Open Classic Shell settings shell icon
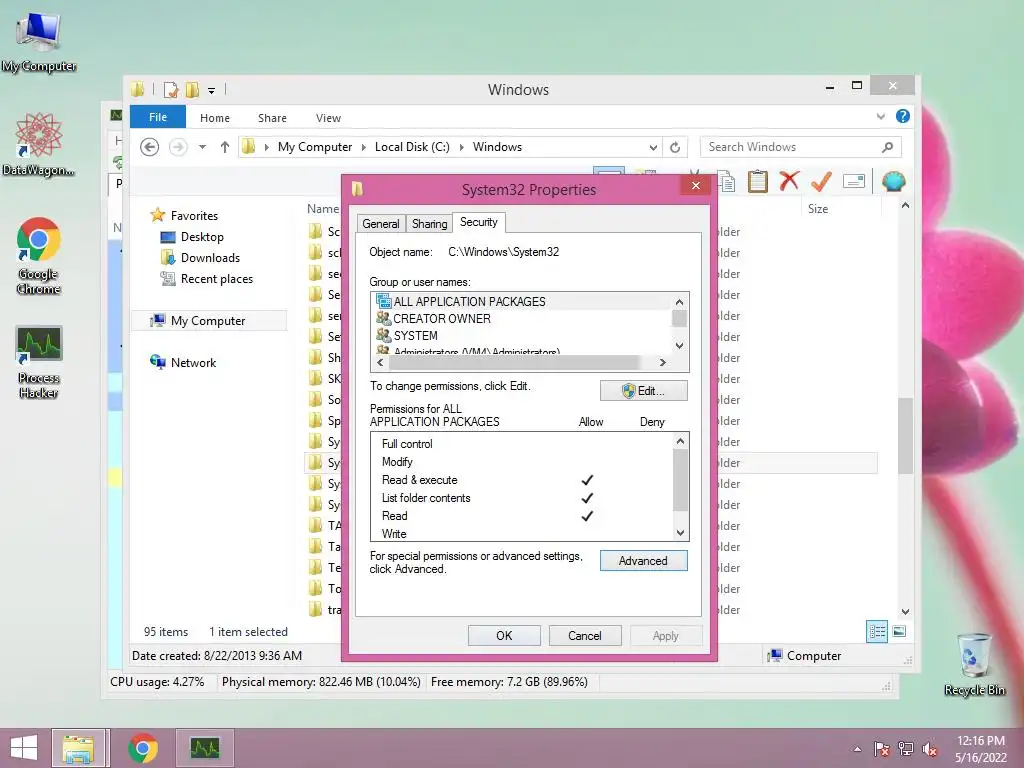The width and height of the screenshot is (1024, 768). pos(893,181)
